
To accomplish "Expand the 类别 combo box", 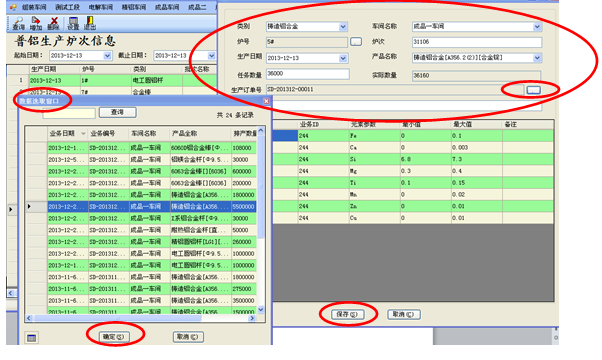I will 343,26.
